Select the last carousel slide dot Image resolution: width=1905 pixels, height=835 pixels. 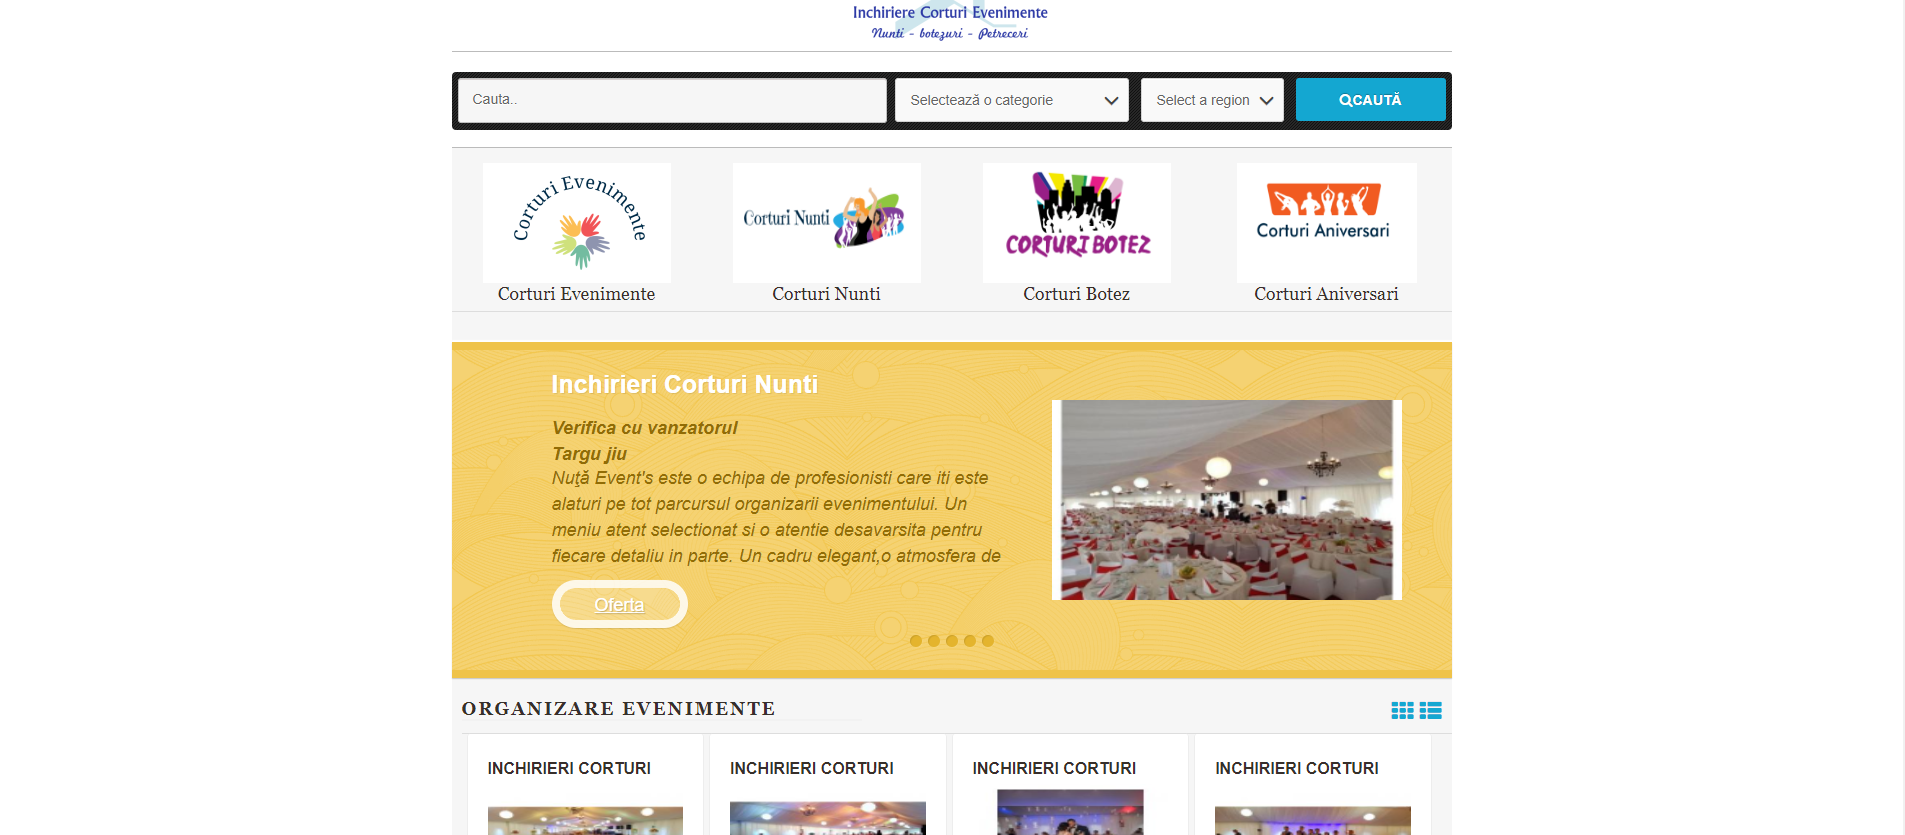coord(988,641)
